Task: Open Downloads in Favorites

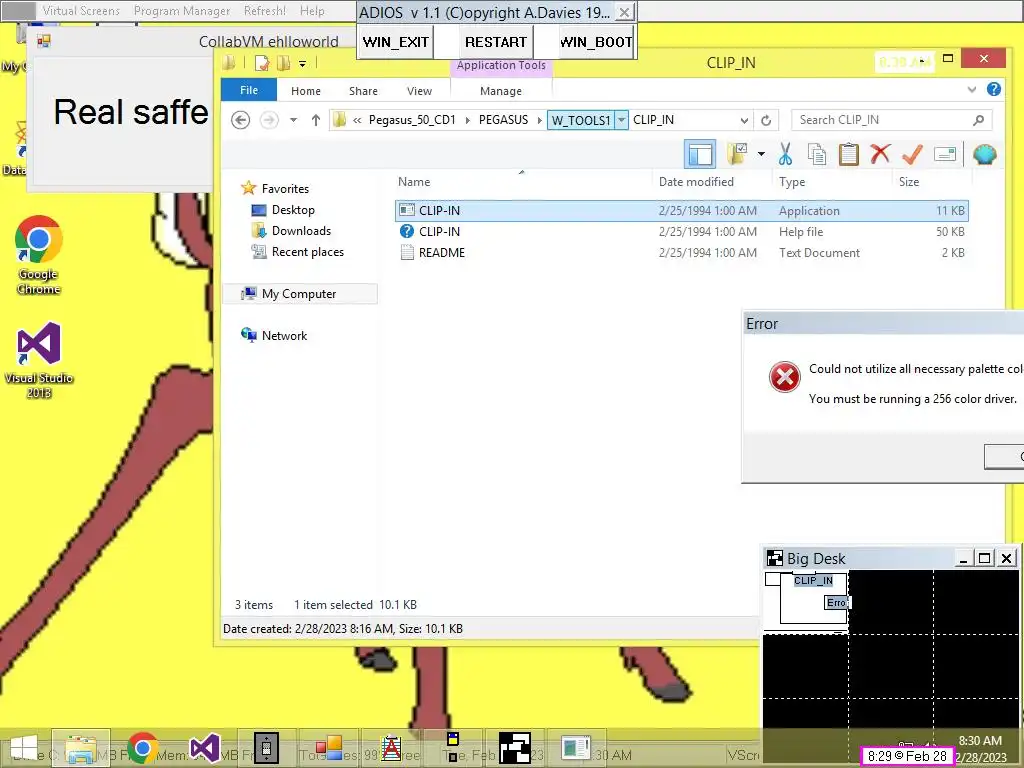Action: pos(291,231)
